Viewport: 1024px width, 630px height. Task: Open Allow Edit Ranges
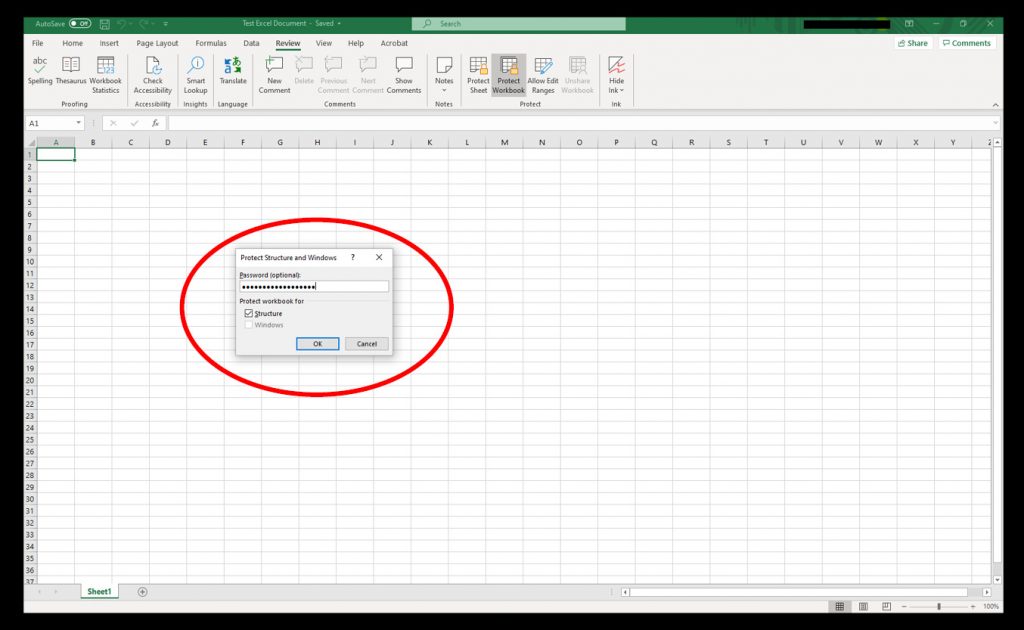(543, 71)
